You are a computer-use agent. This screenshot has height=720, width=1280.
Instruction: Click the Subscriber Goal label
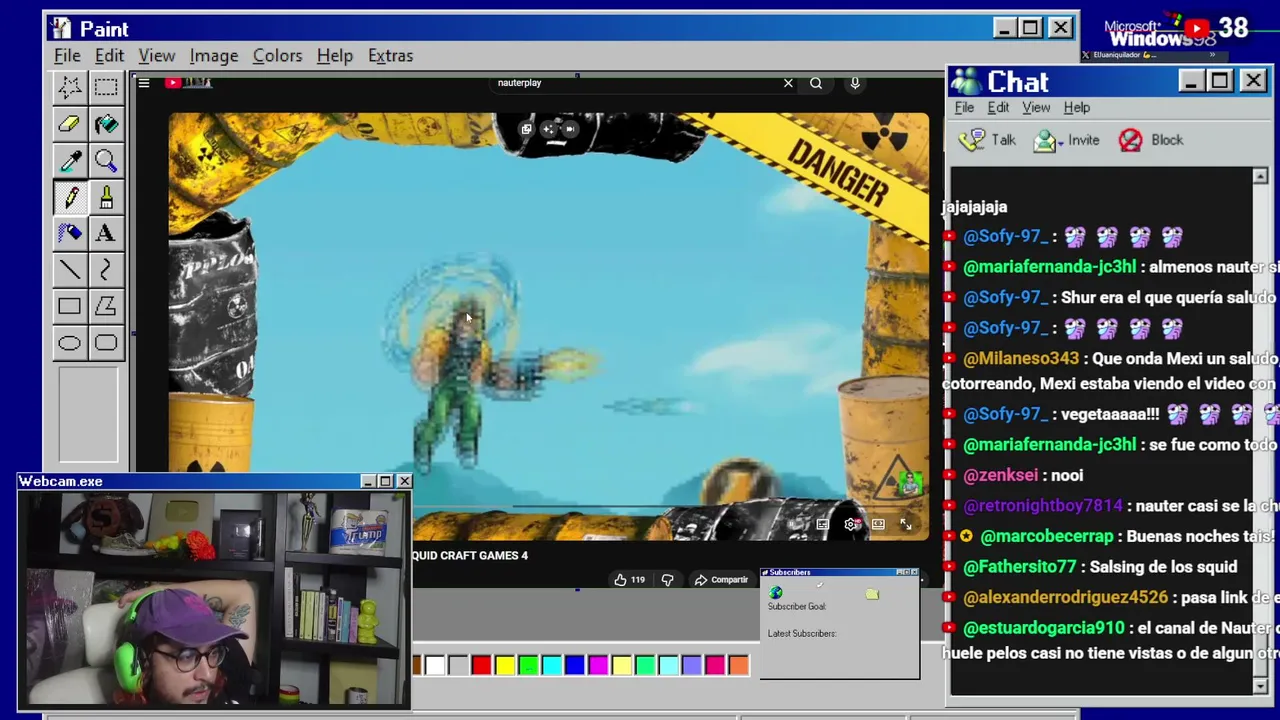coord(797,607)
